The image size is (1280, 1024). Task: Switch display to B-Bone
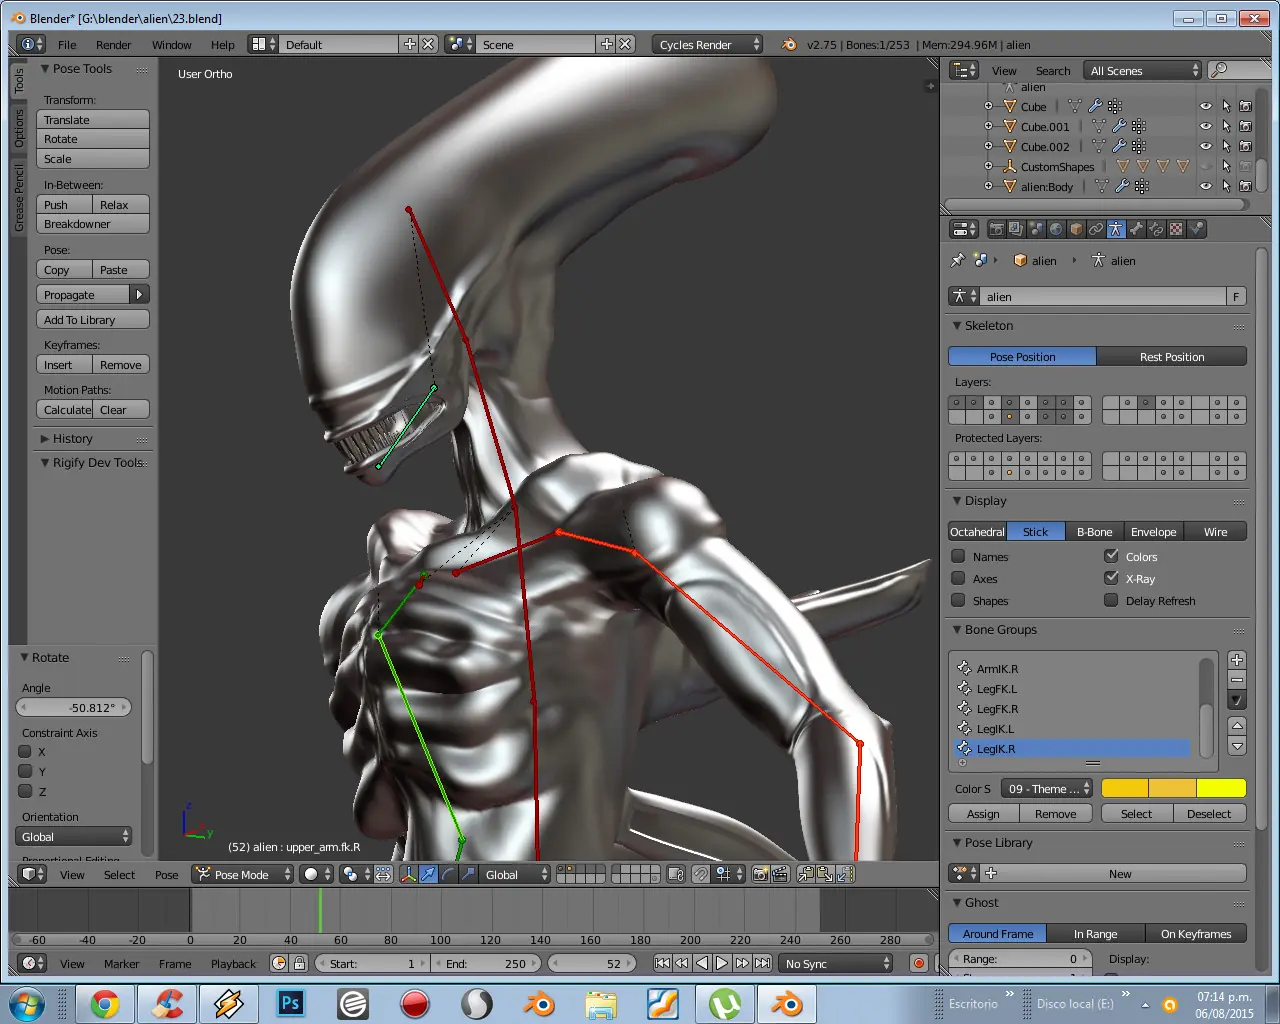click(1094, 531)
